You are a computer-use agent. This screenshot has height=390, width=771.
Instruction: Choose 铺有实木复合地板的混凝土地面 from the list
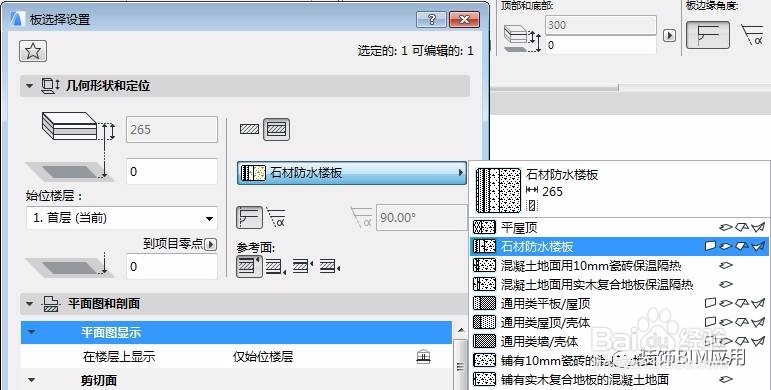pos(620,379)
